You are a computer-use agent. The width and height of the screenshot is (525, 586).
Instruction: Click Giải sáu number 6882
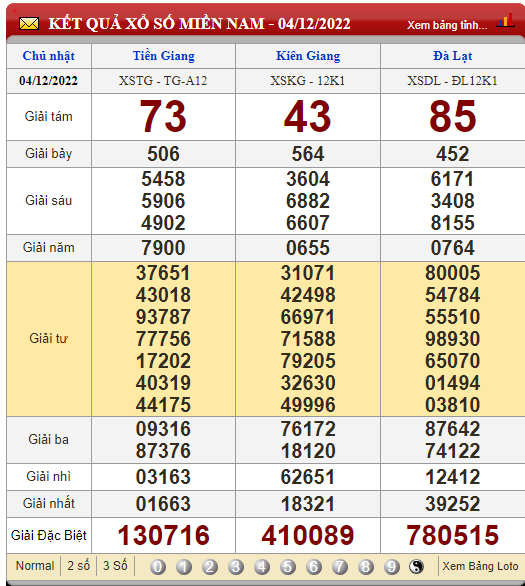tap(308, 201)
